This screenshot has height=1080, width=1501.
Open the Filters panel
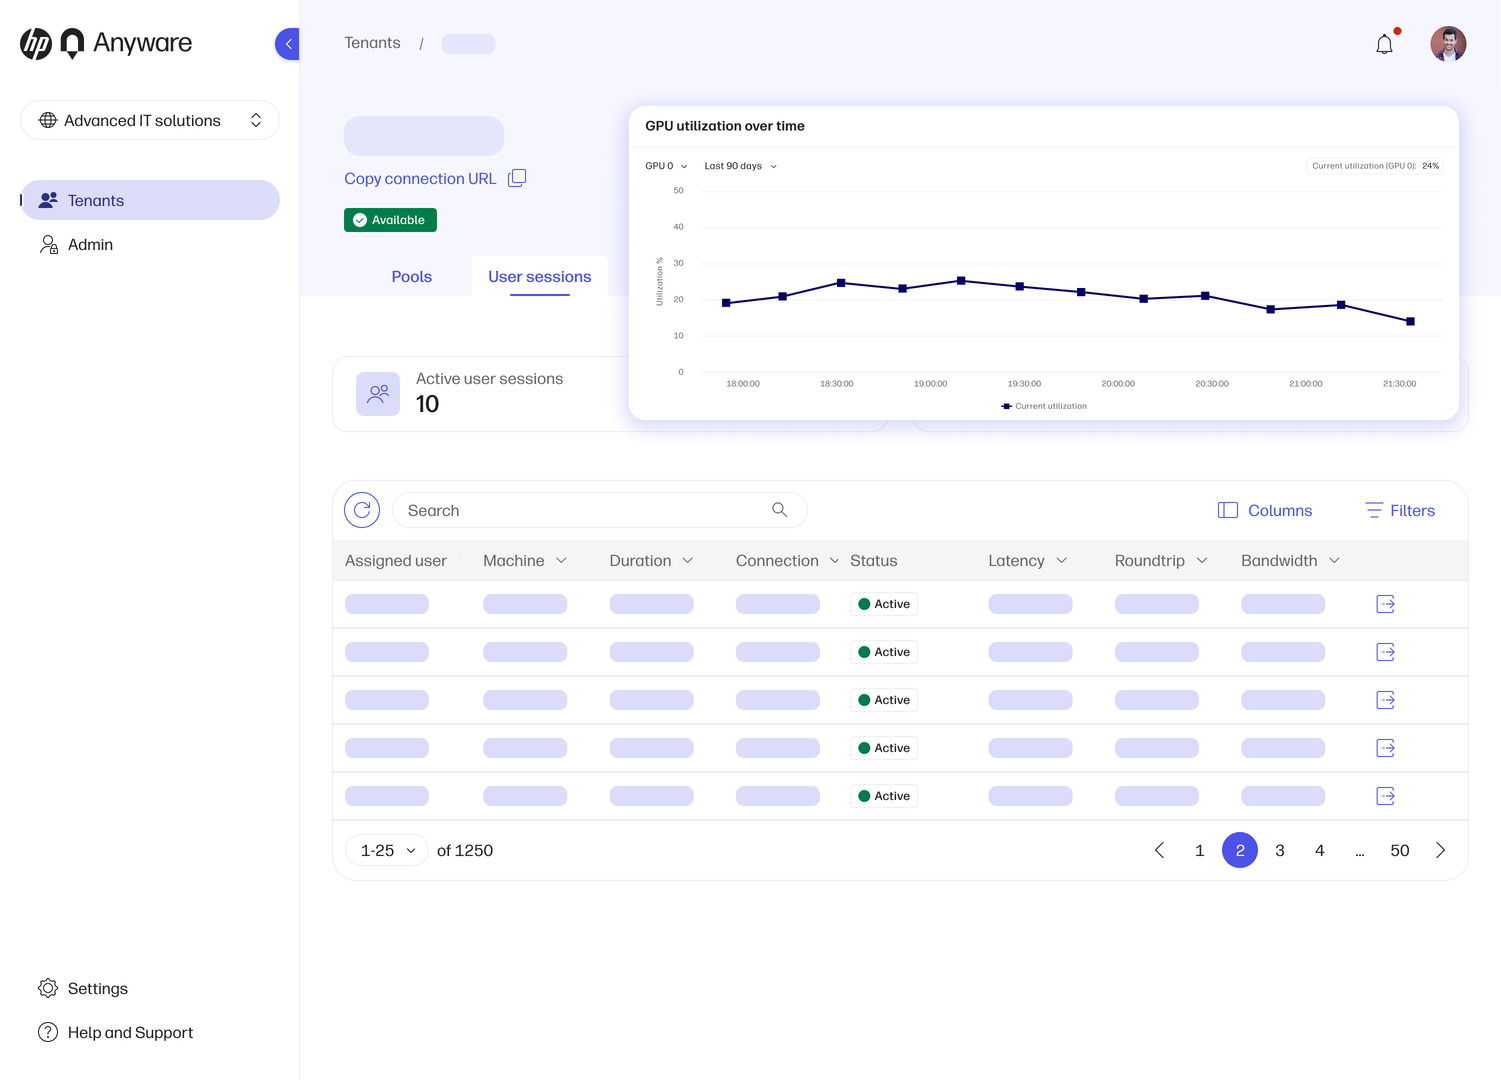(x=1400, y=510)
